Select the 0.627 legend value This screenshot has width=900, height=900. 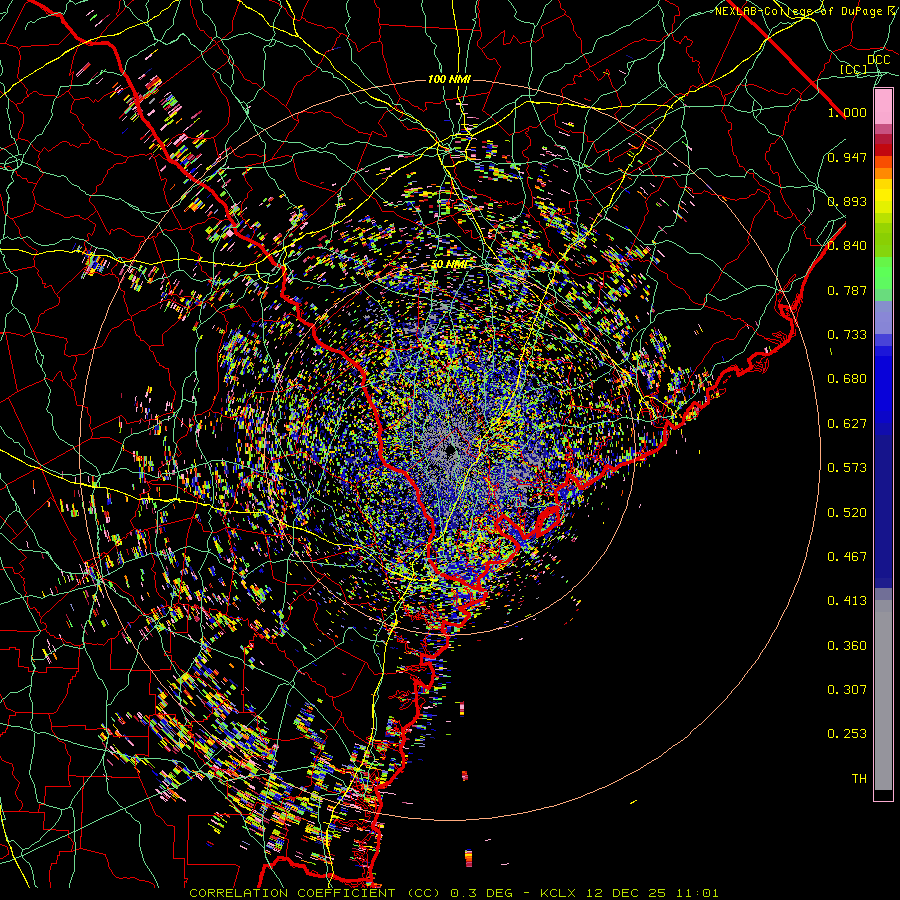coord(847,424)
